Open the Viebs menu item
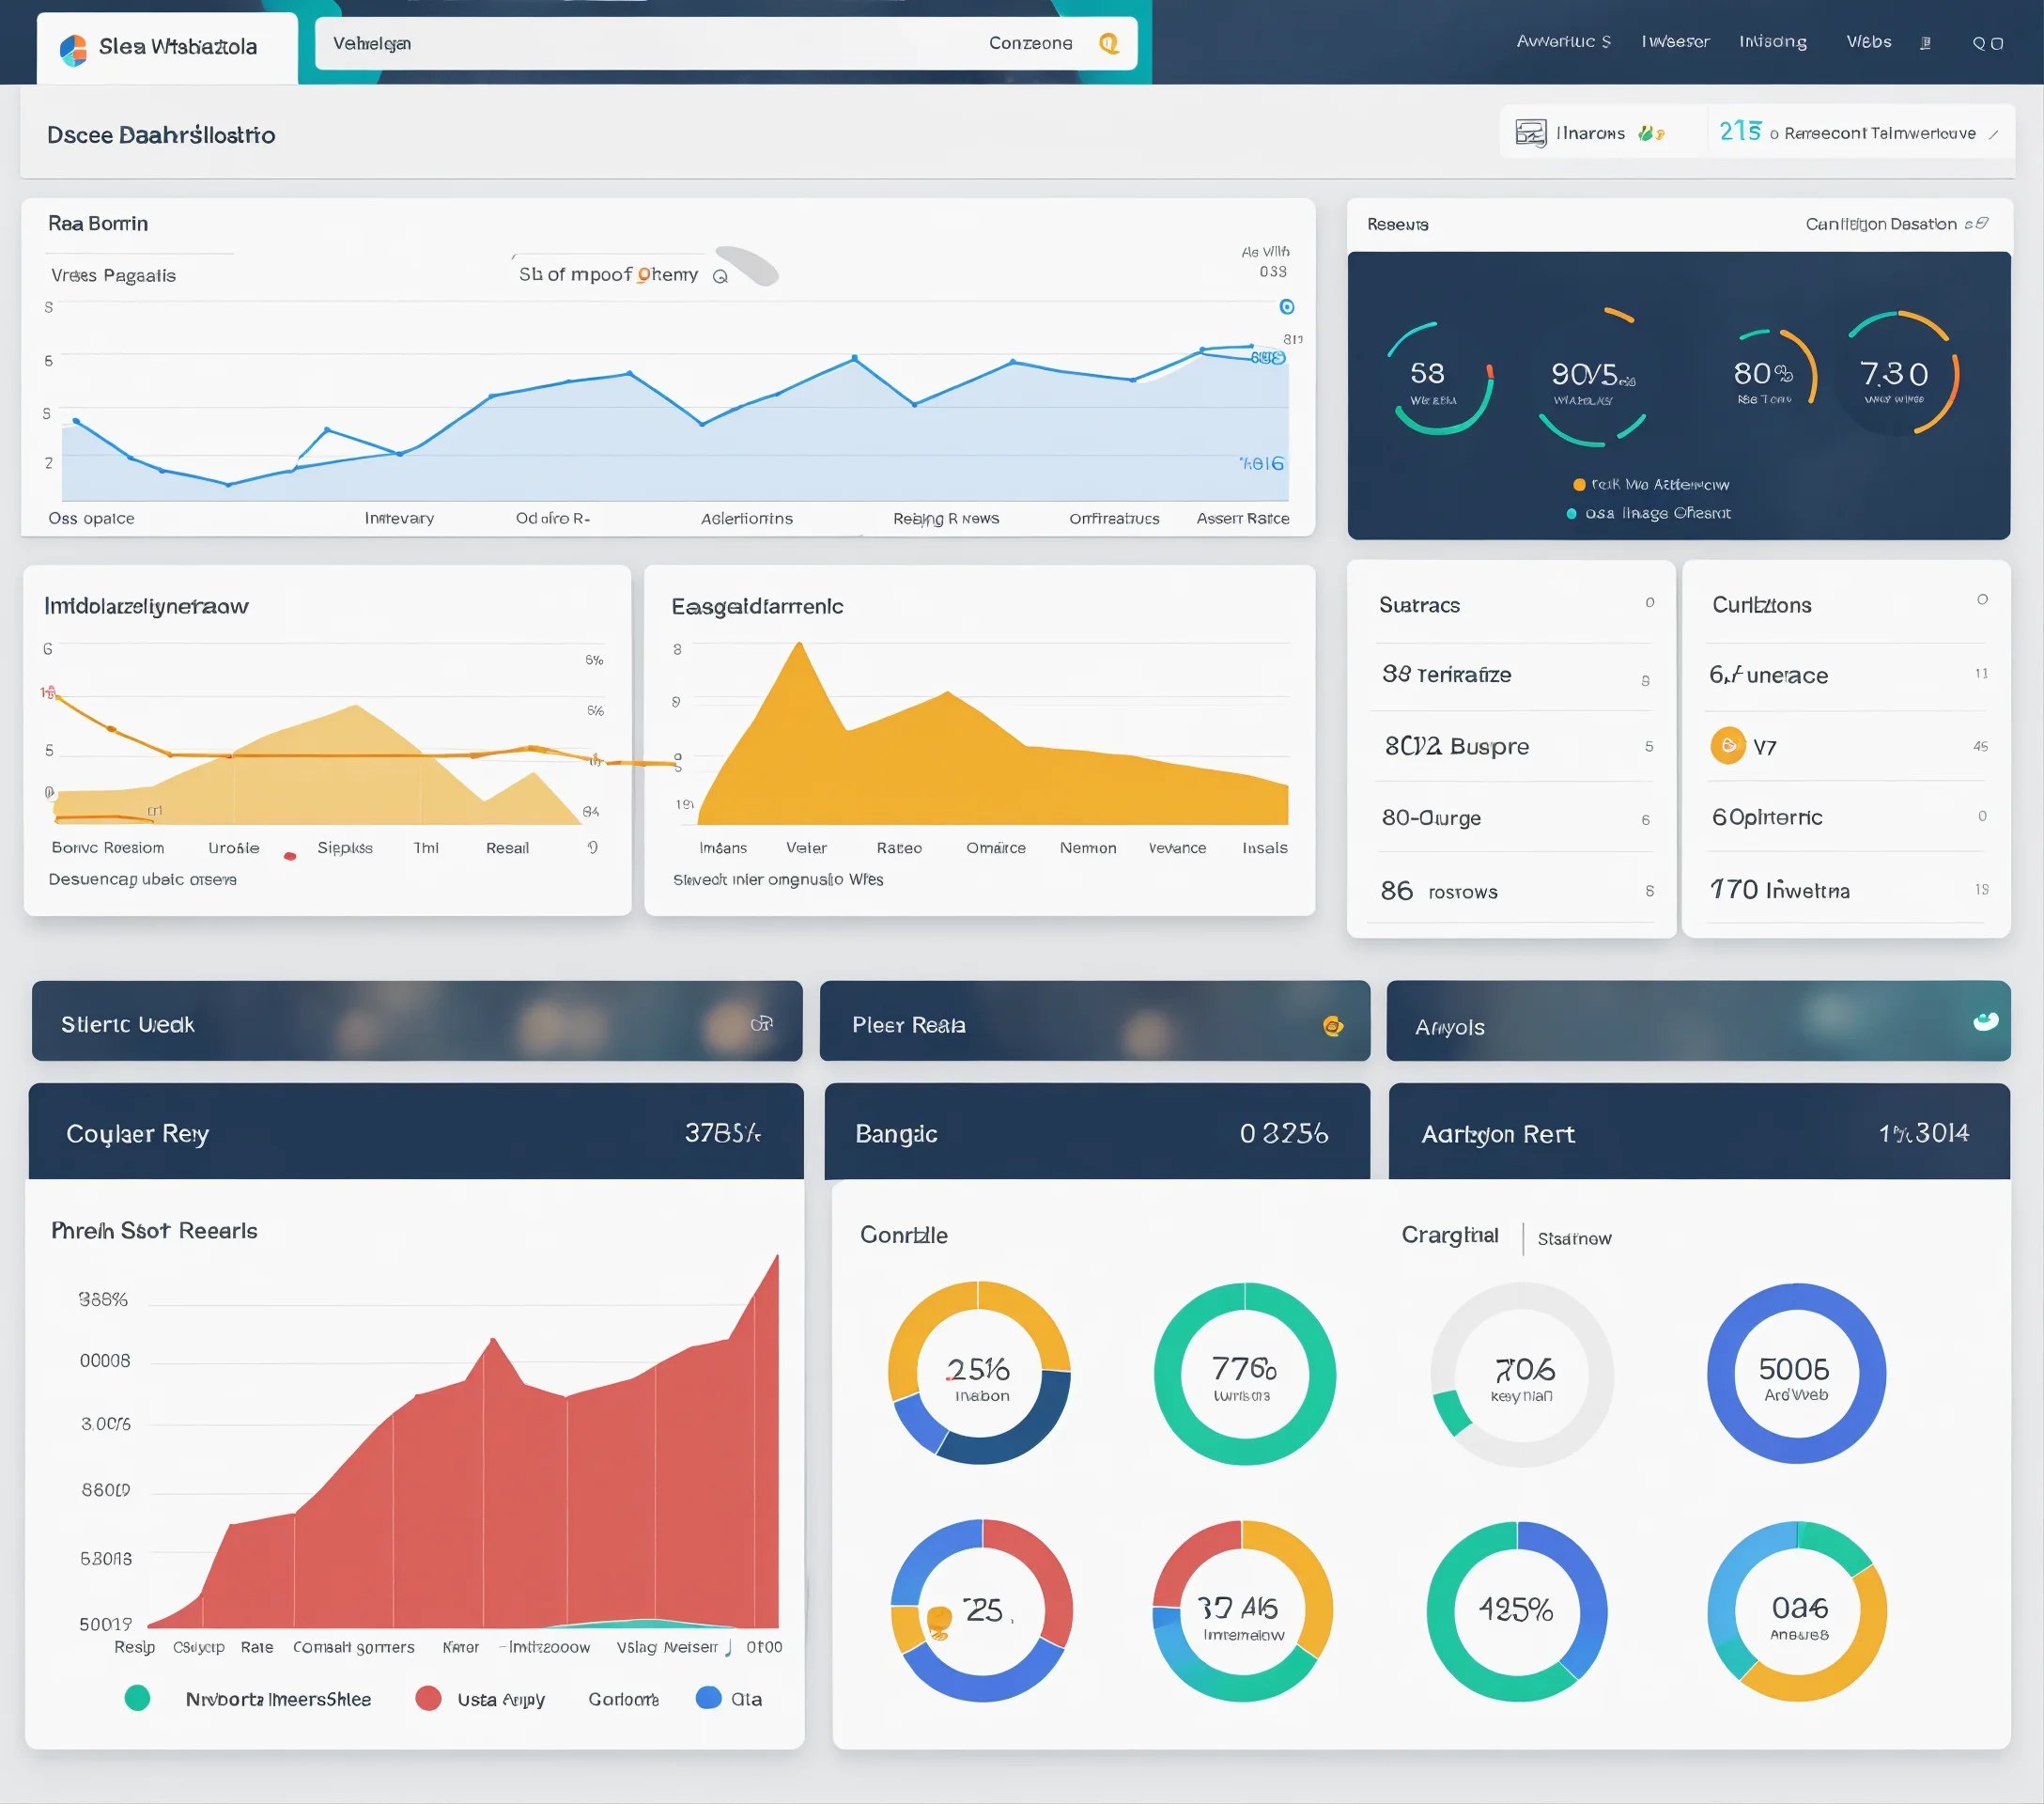 point(1868,41)
